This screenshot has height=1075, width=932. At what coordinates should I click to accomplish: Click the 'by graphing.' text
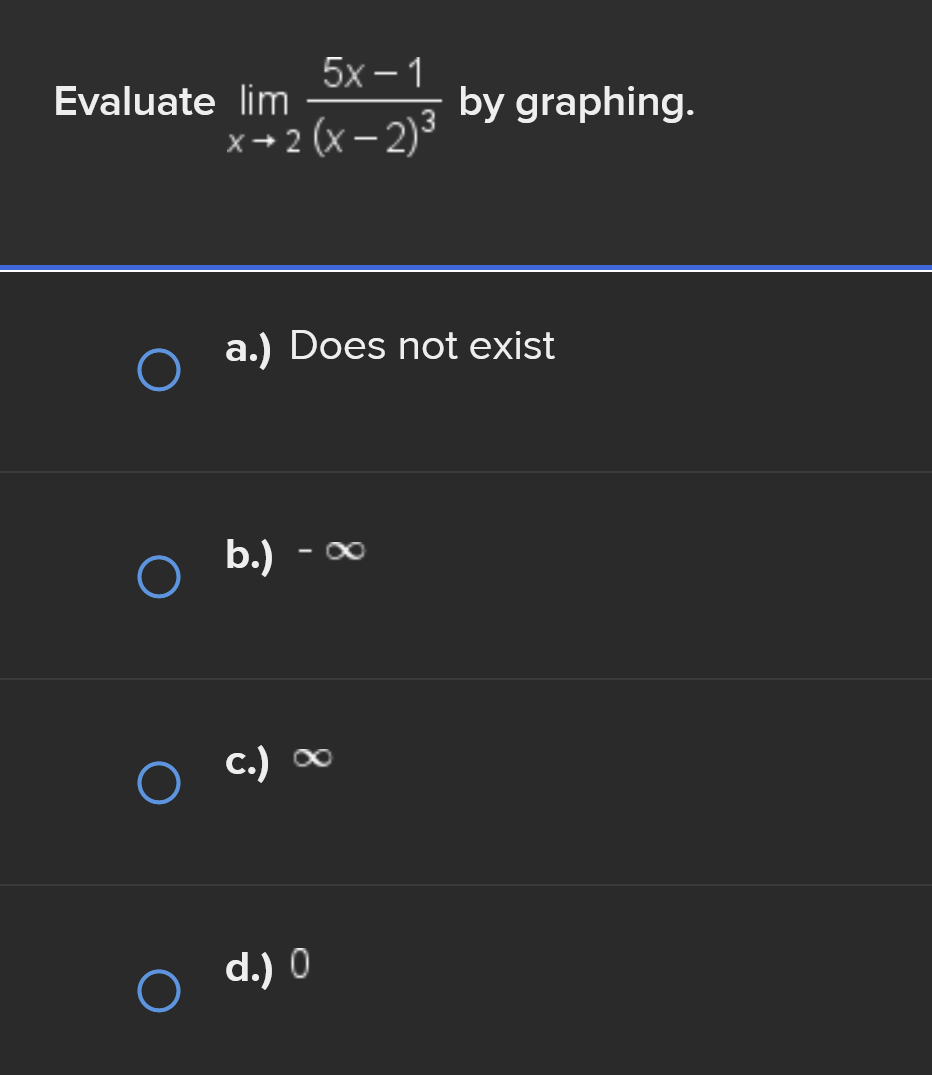[x=576, y=102]
